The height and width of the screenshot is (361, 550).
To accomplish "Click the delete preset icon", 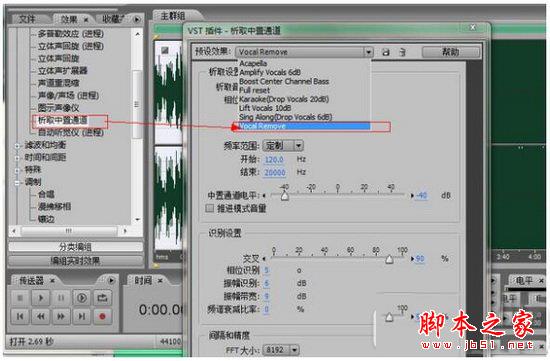I will tap(402, 52).
